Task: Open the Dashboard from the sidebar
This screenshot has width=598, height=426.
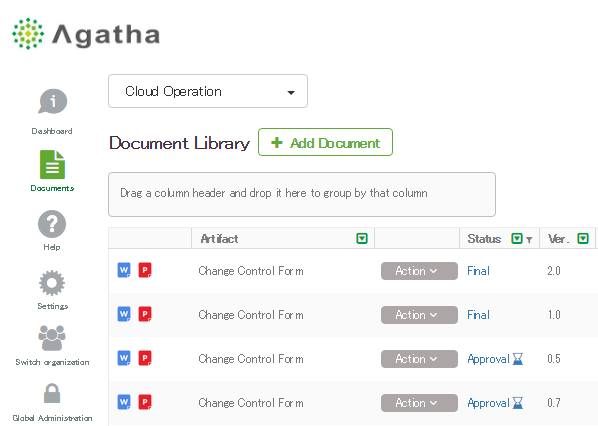Action: (52, 112)
